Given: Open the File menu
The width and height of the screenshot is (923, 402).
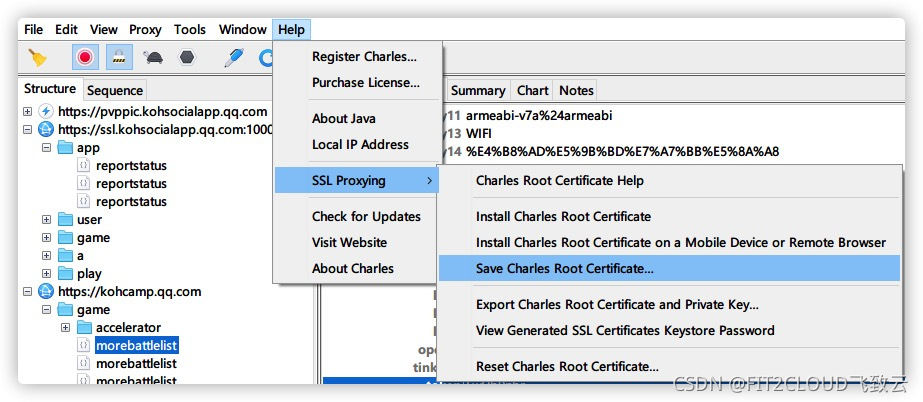Looking at the screenshot, I should (x=34, y=29).
